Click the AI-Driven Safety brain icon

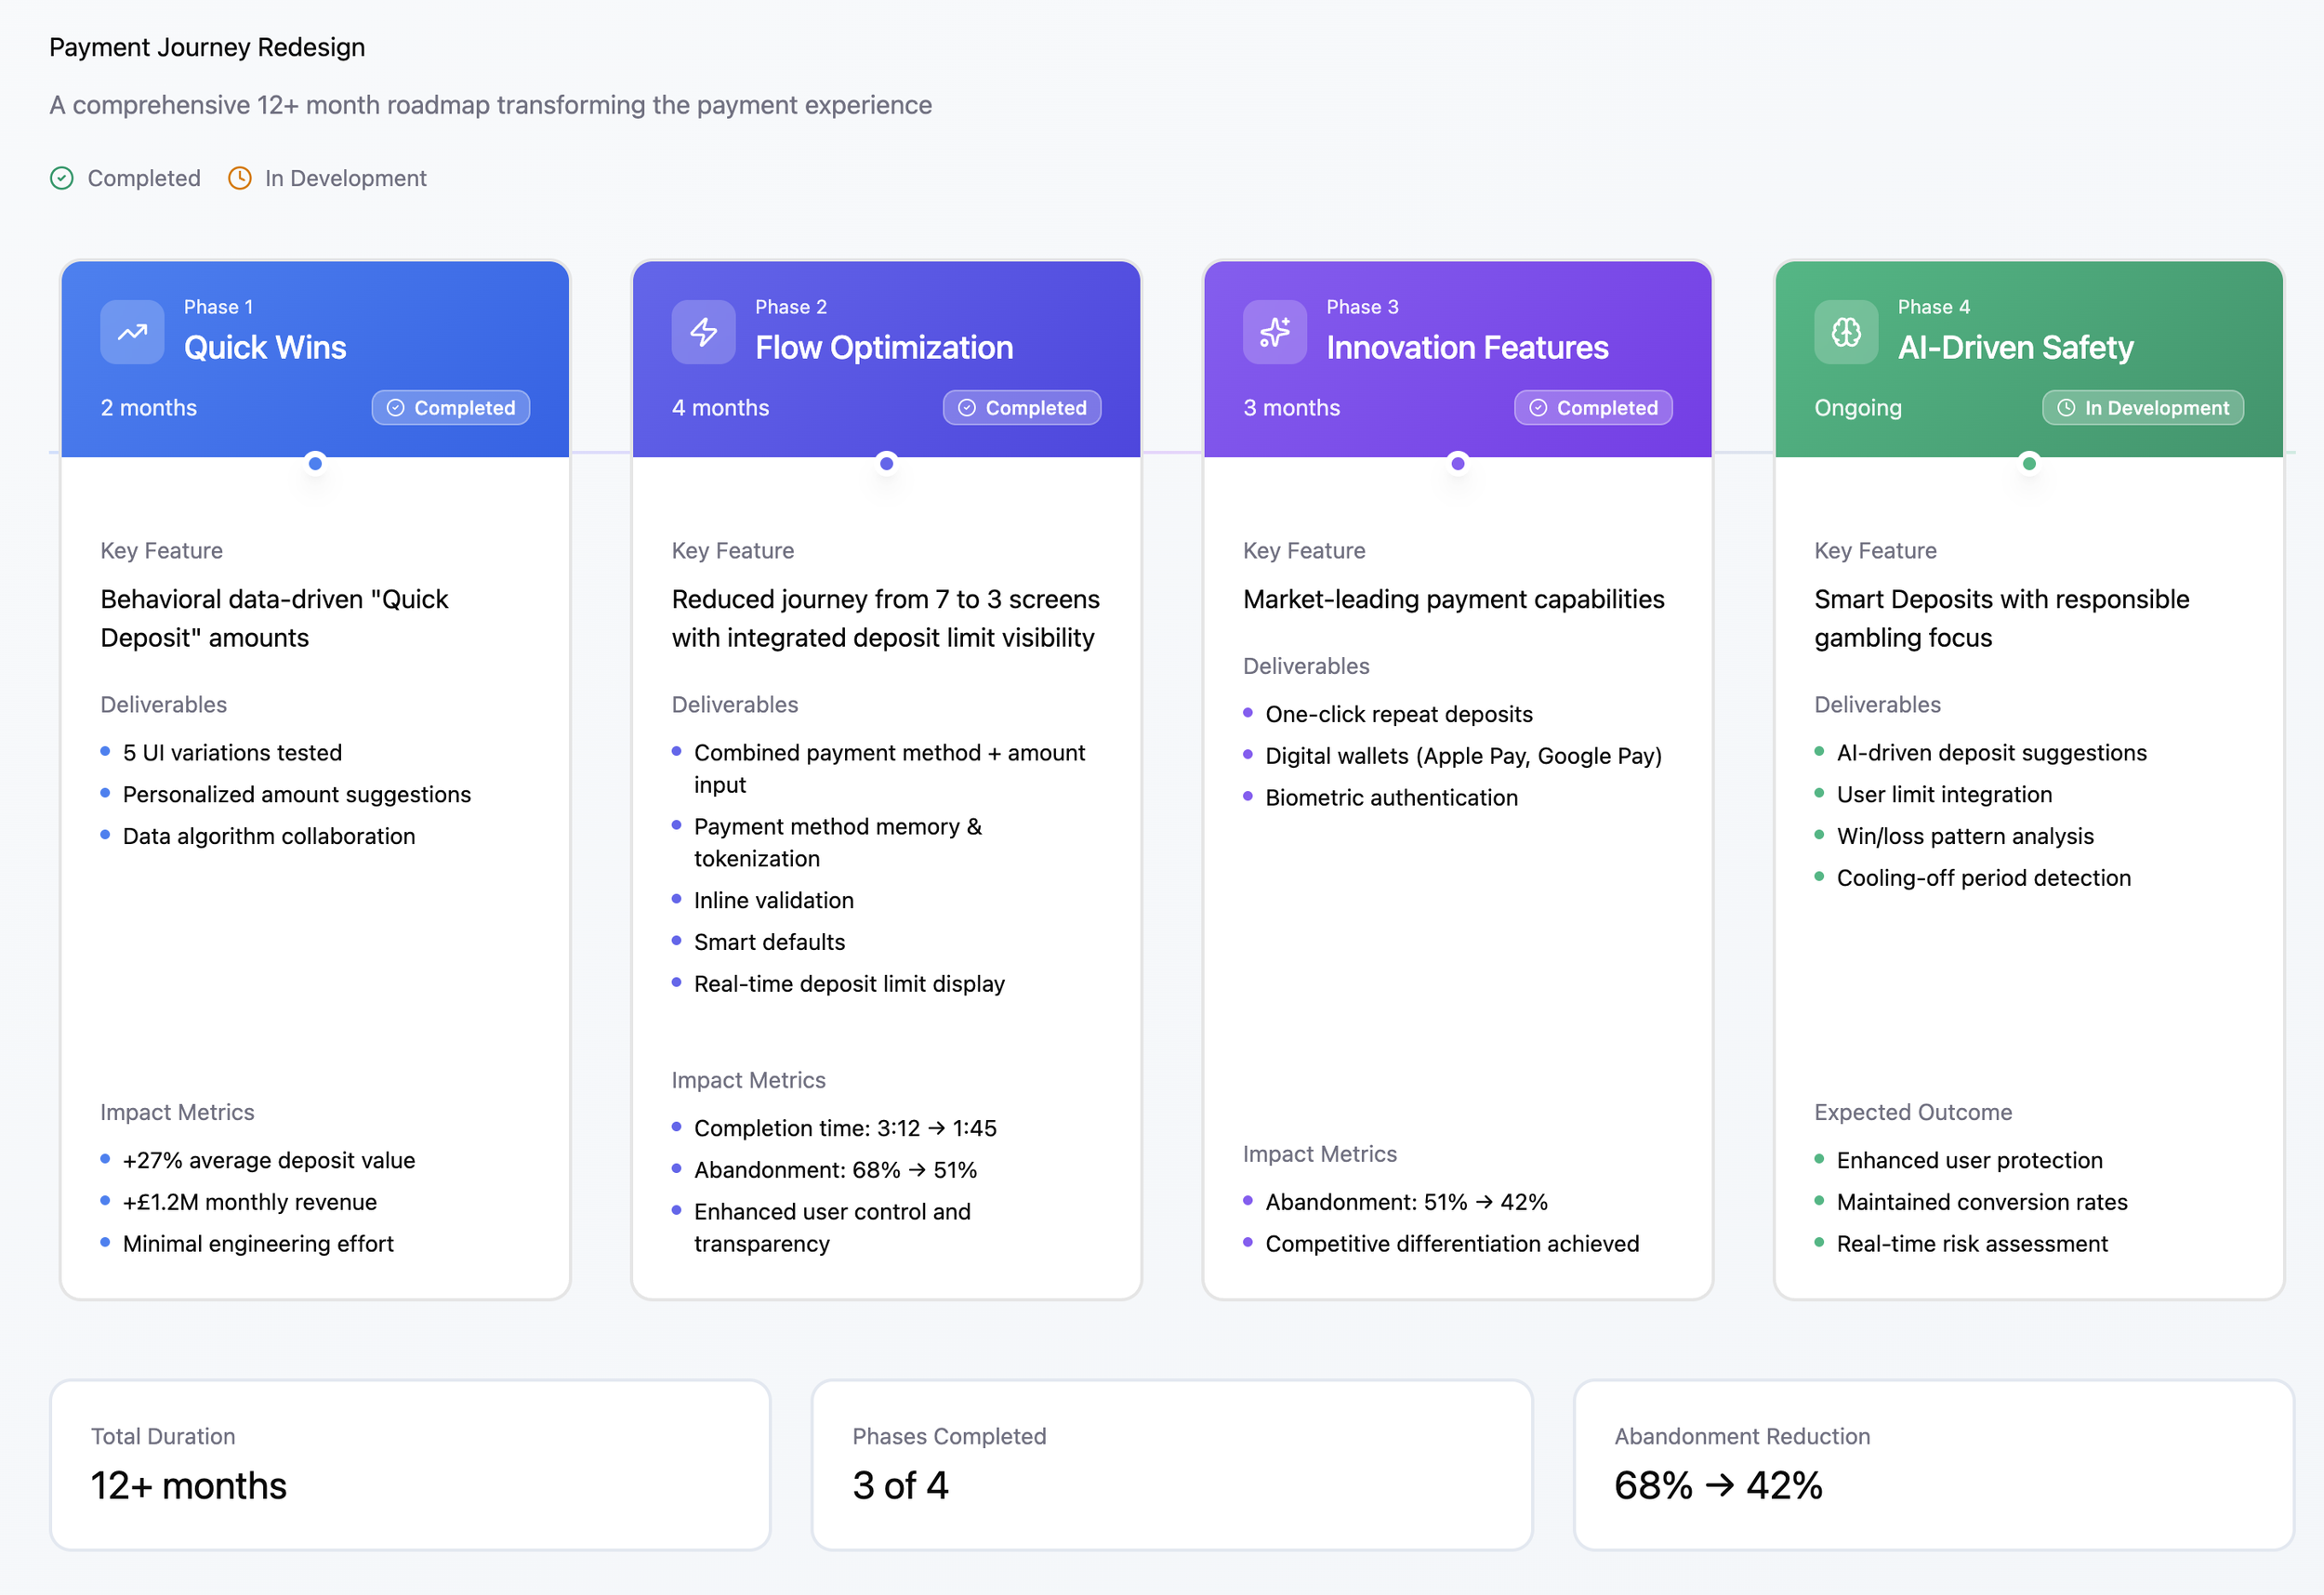[1846, 332]
